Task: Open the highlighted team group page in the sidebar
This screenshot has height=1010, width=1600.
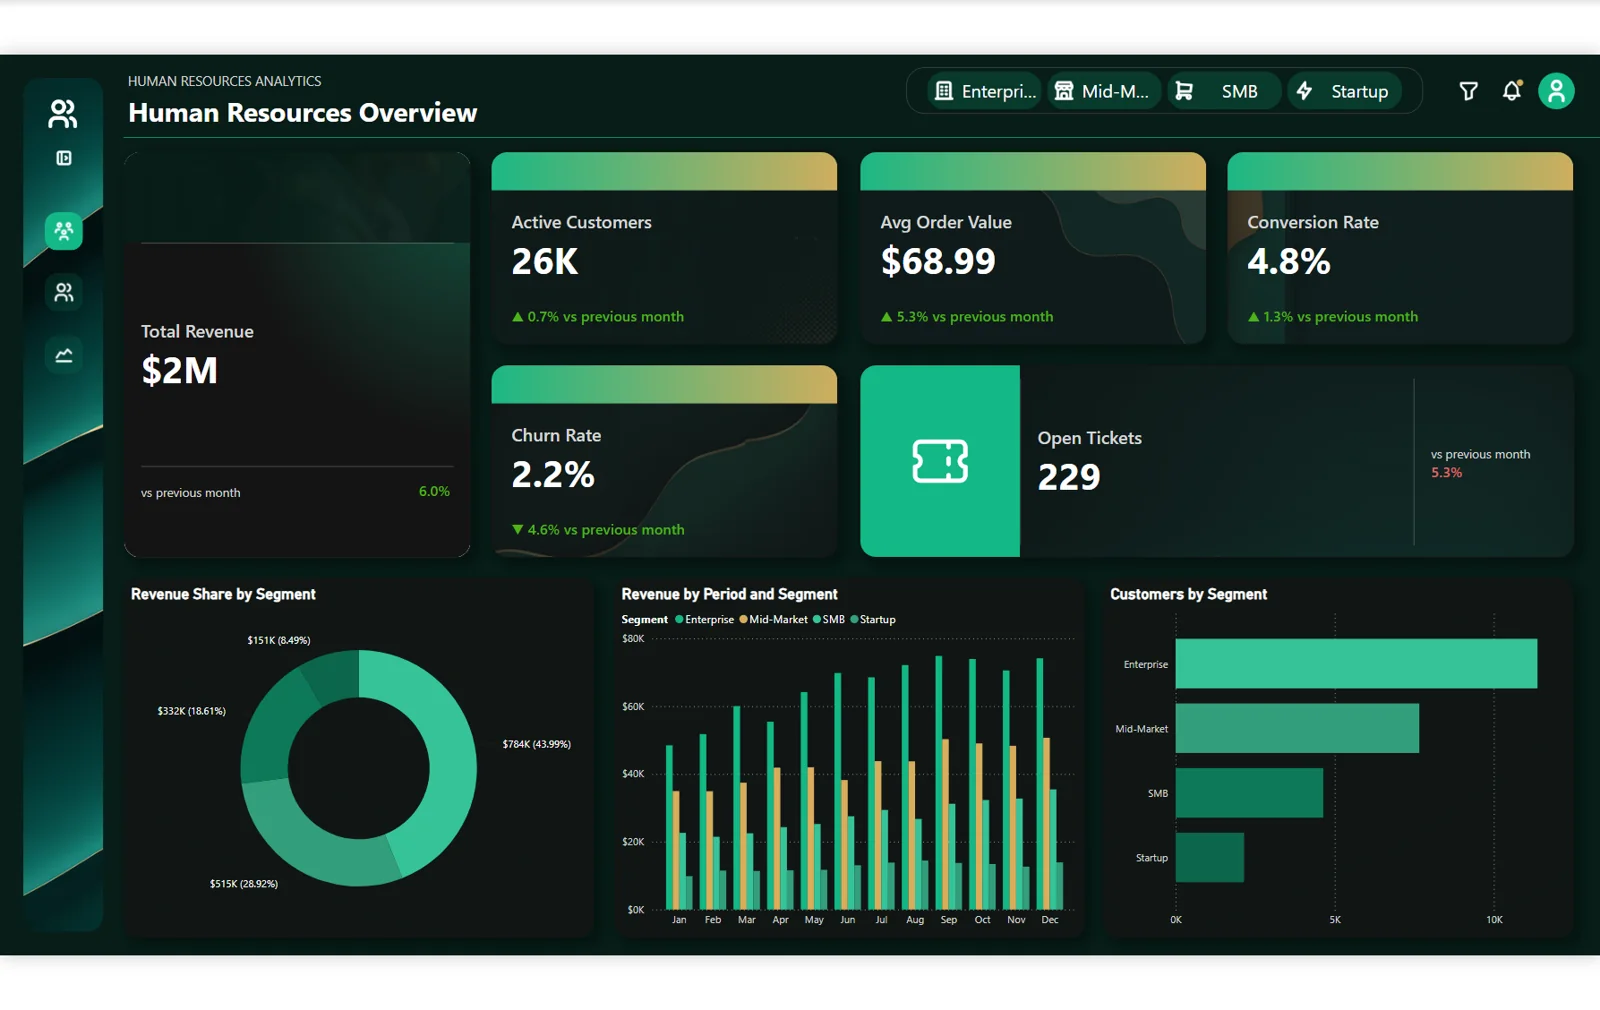Action: point(64,231)
